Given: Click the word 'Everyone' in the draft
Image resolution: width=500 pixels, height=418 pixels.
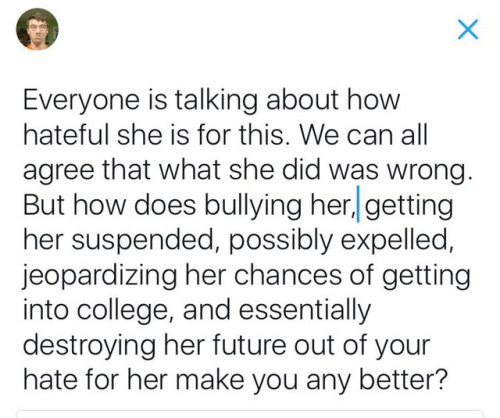Looking at the screenshot, I should [81, 101].
